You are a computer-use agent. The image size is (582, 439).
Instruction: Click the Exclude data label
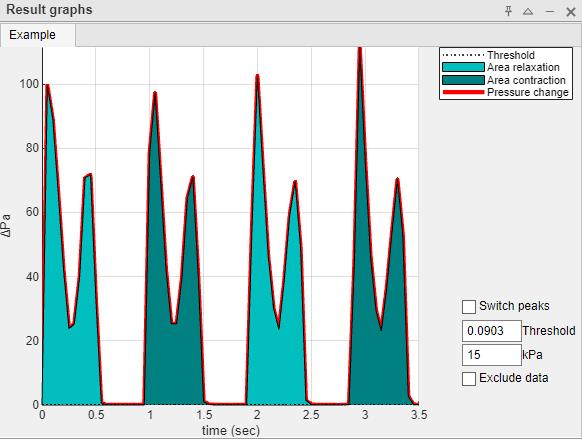[x=513, y=378]
